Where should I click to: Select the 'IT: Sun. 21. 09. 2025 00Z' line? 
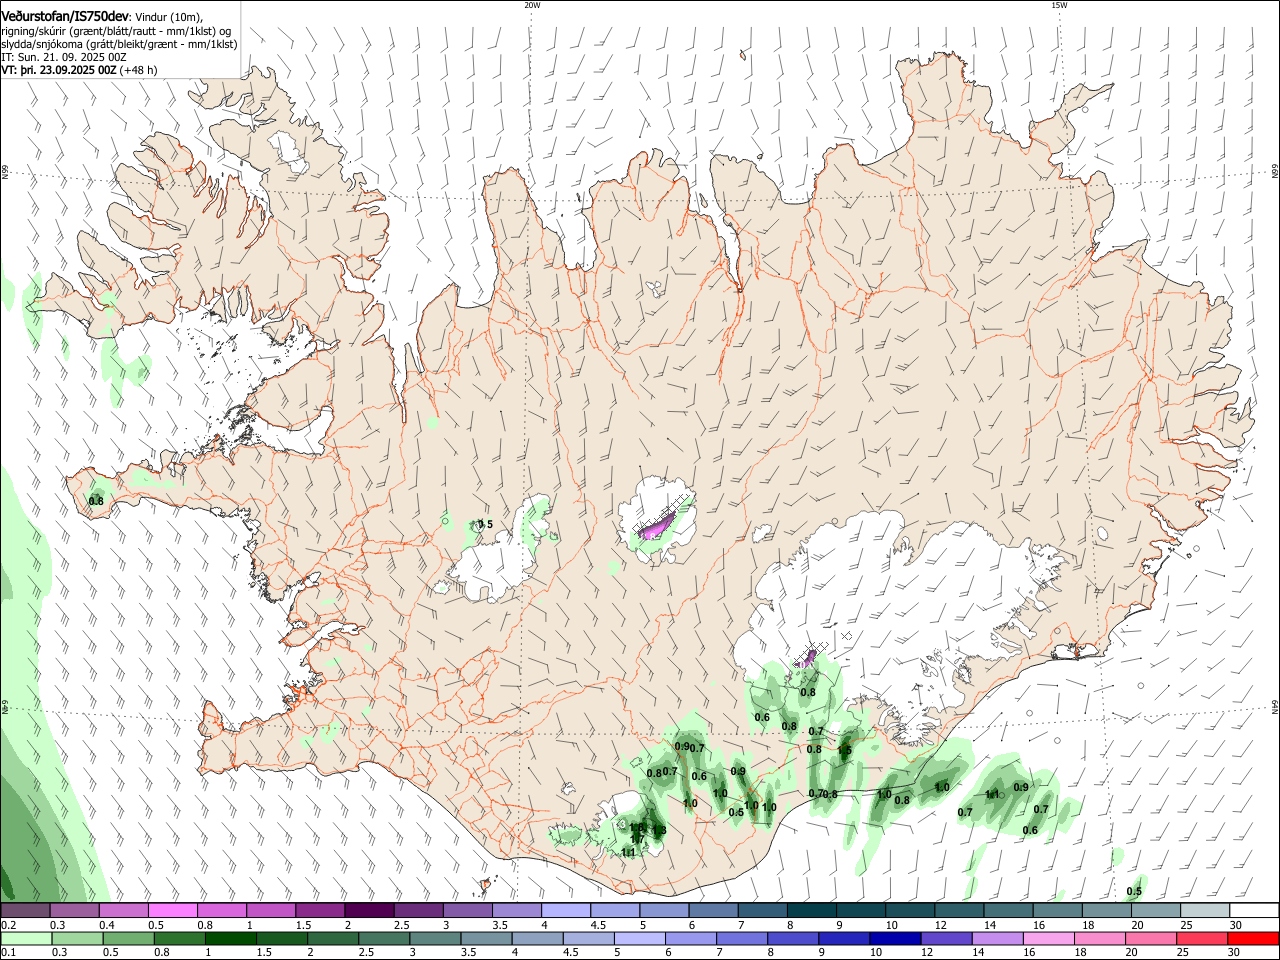coord(64,57)
